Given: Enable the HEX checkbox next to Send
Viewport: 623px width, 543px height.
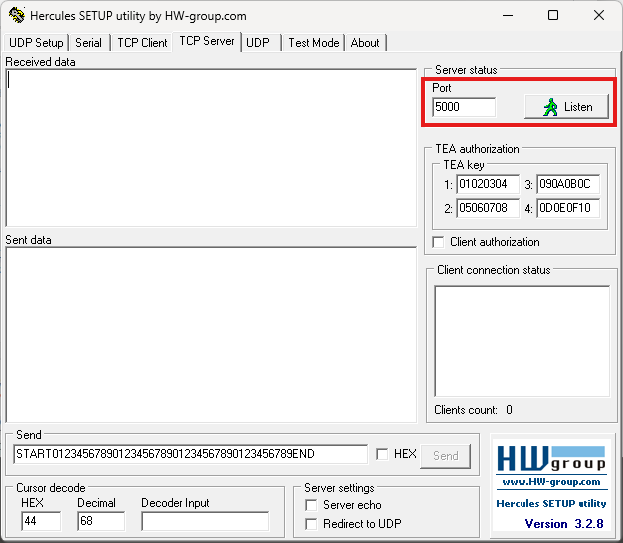Looking at the screenshot, I should [383, 454].
